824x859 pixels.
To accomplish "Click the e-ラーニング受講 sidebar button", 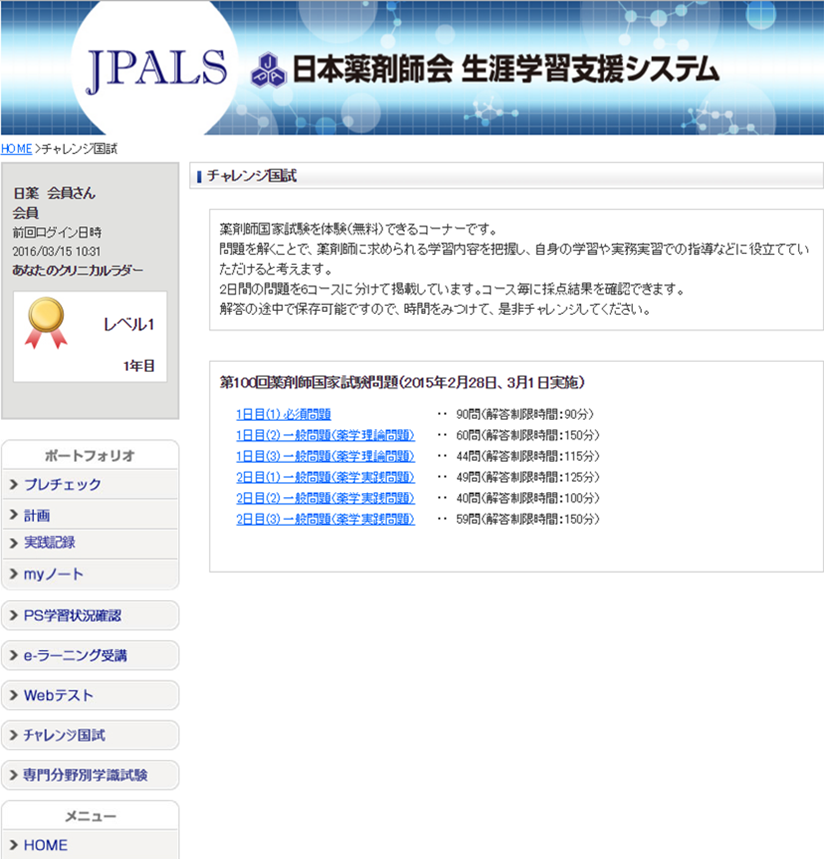I will tap(75, 656).
